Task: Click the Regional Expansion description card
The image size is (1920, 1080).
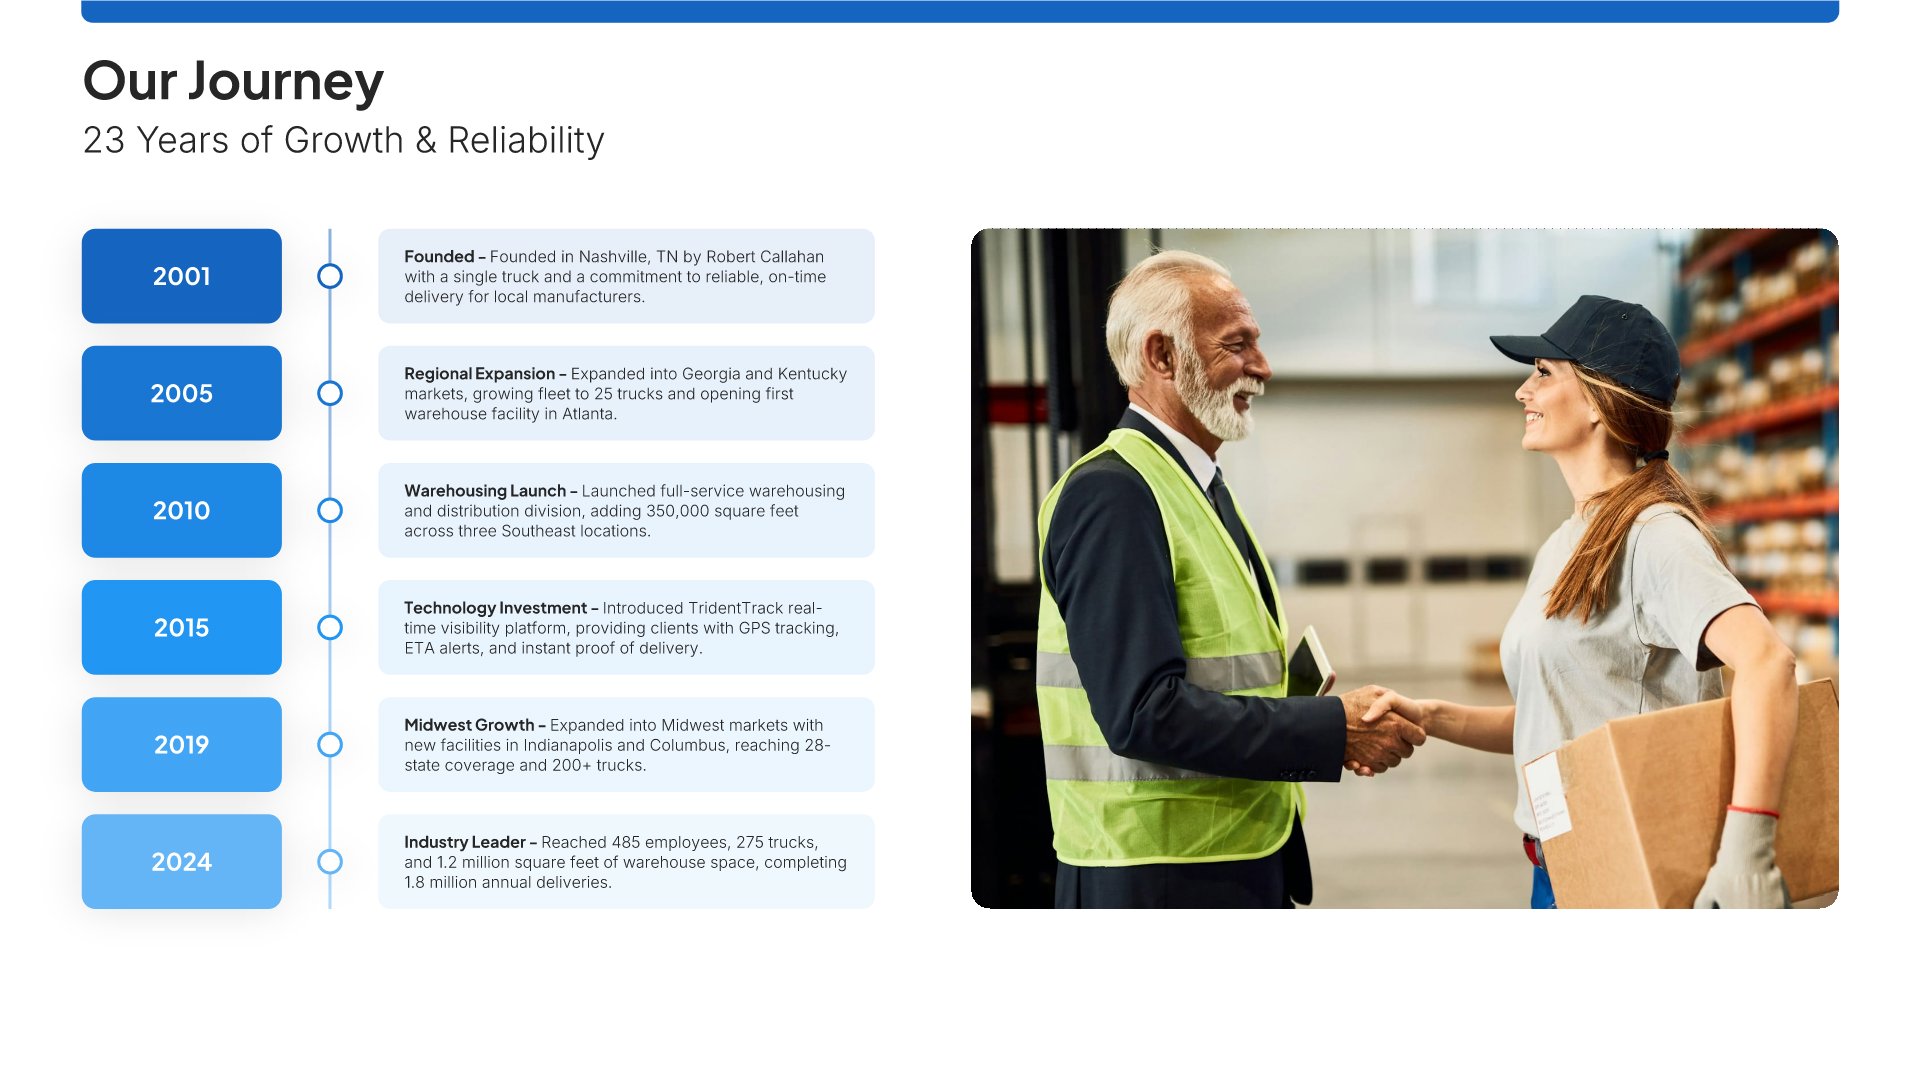Action: 626,393
